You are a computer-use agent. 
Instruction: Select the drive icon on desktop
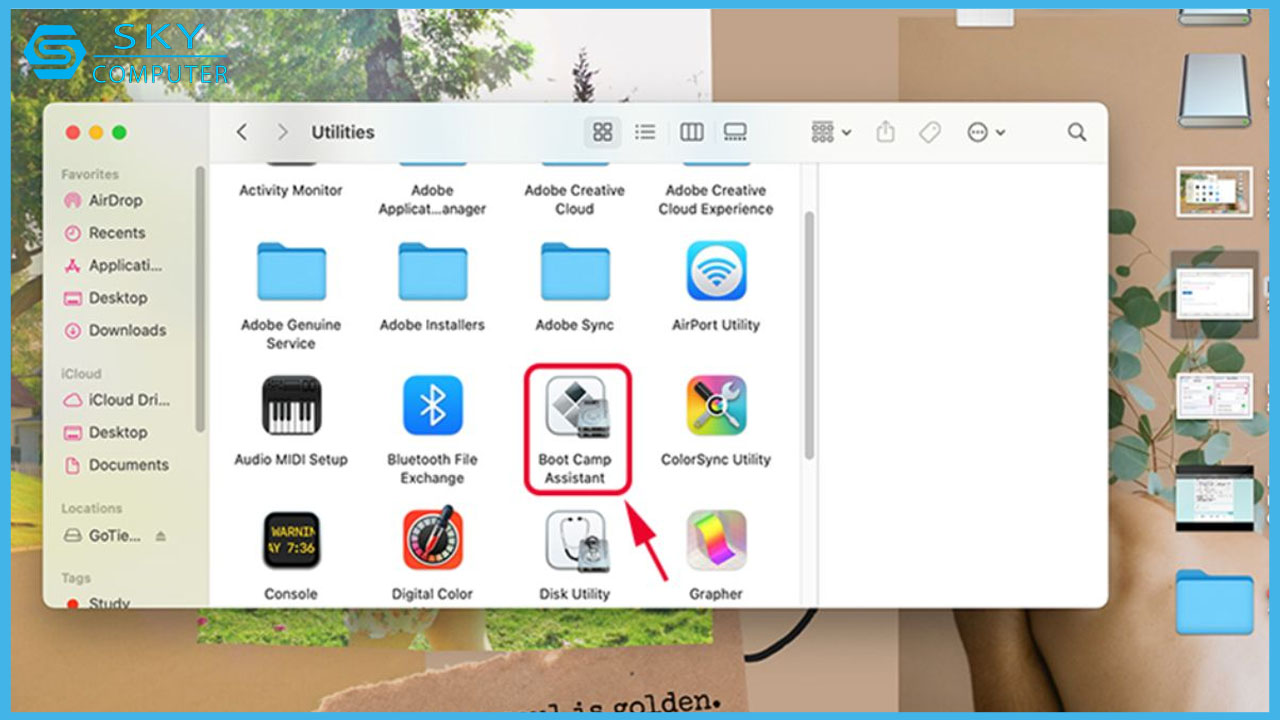1214,91
